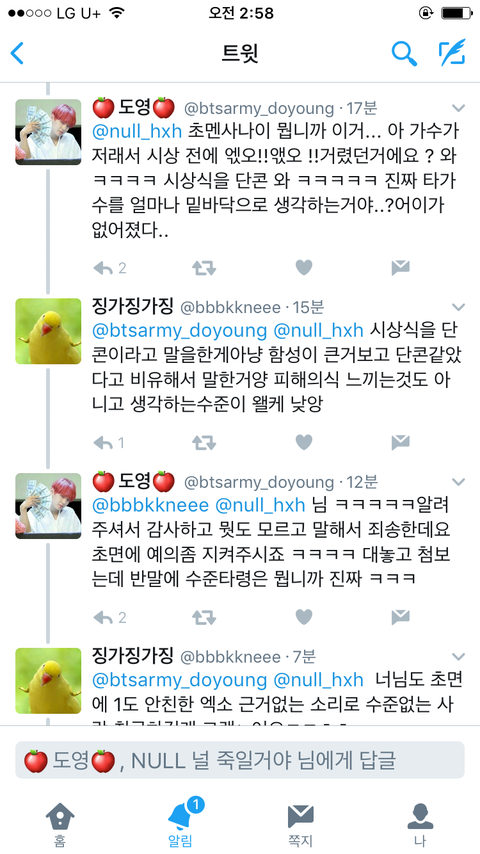This screenshot has width=480, height=854.
Task: Send 도영's 12분 tweet via message icon
Action: coord(400,617)
